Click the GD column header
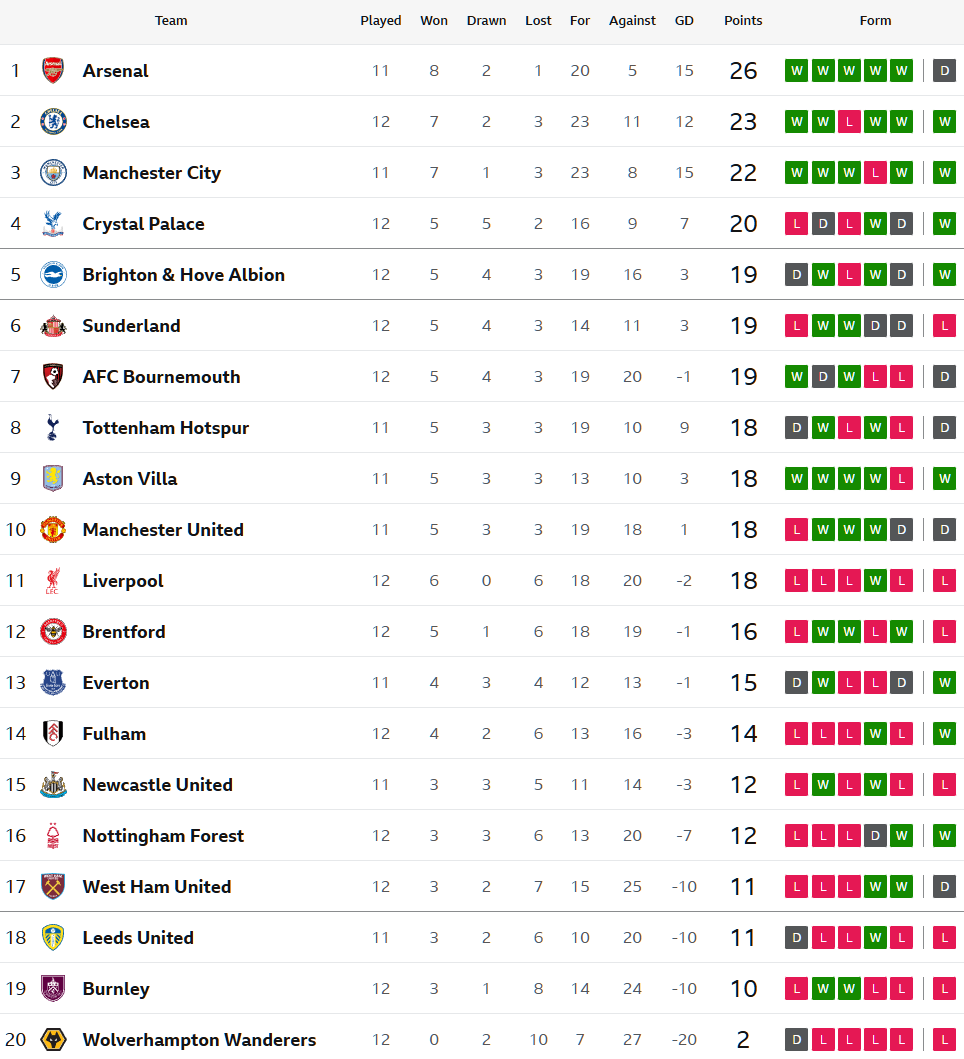This screenshot has width=964, height=1059. coord(684,20)
